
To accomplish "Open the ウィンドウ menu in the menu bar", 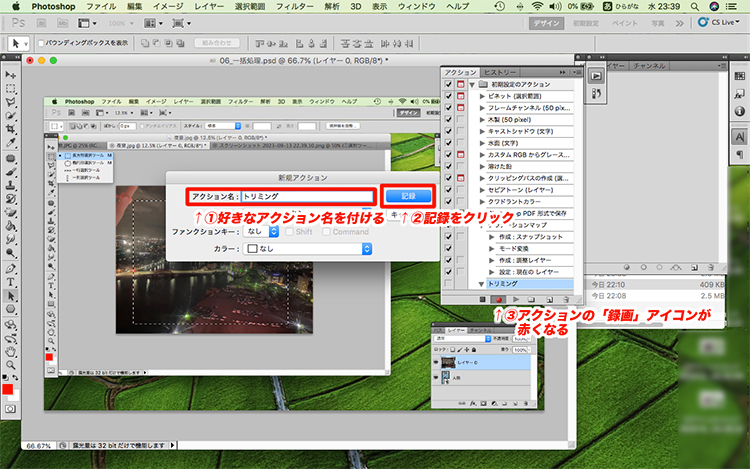I will pyautogui.click(x=417, y=6).
